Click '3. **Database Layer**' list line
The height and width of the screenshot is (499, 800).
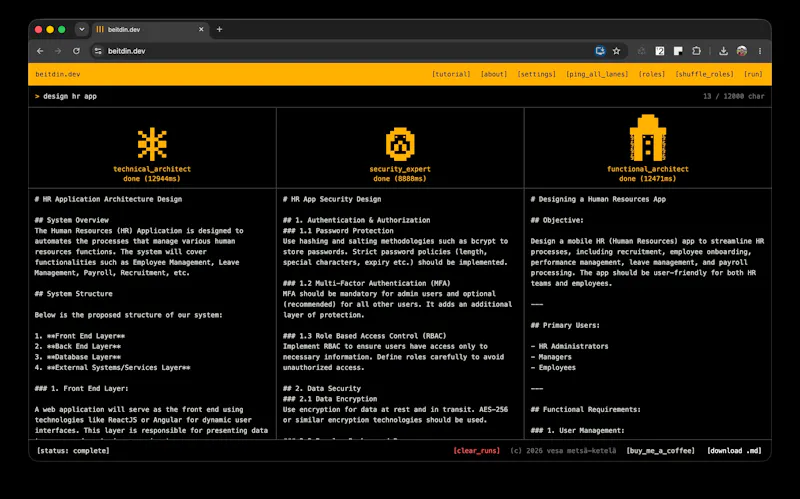click(x=78, y=357)
